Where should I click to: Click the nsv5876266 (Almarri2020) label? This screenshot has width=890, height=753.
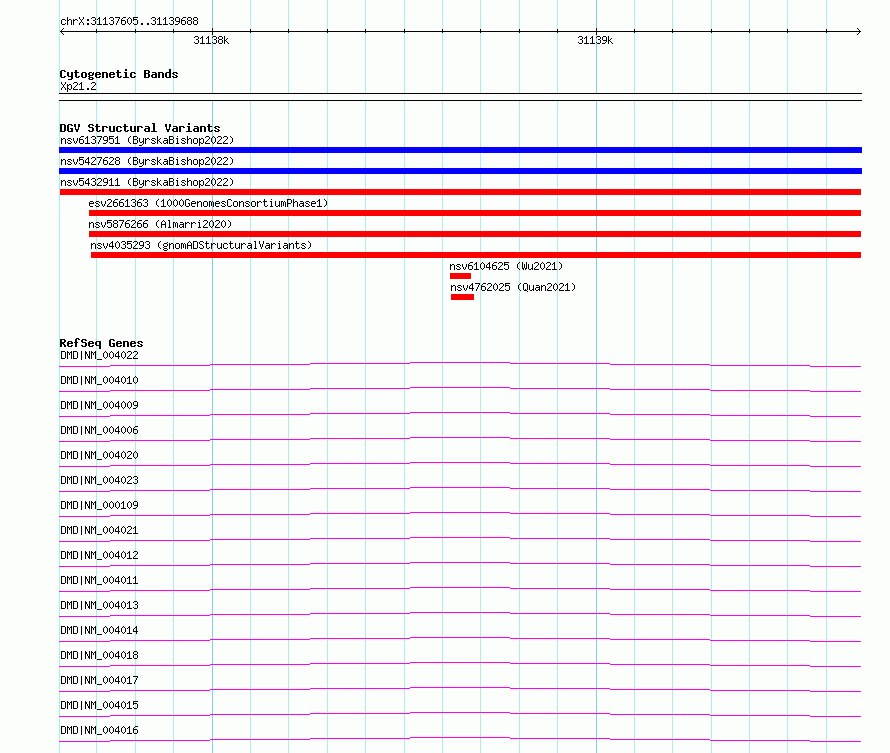tap(160, 224)
